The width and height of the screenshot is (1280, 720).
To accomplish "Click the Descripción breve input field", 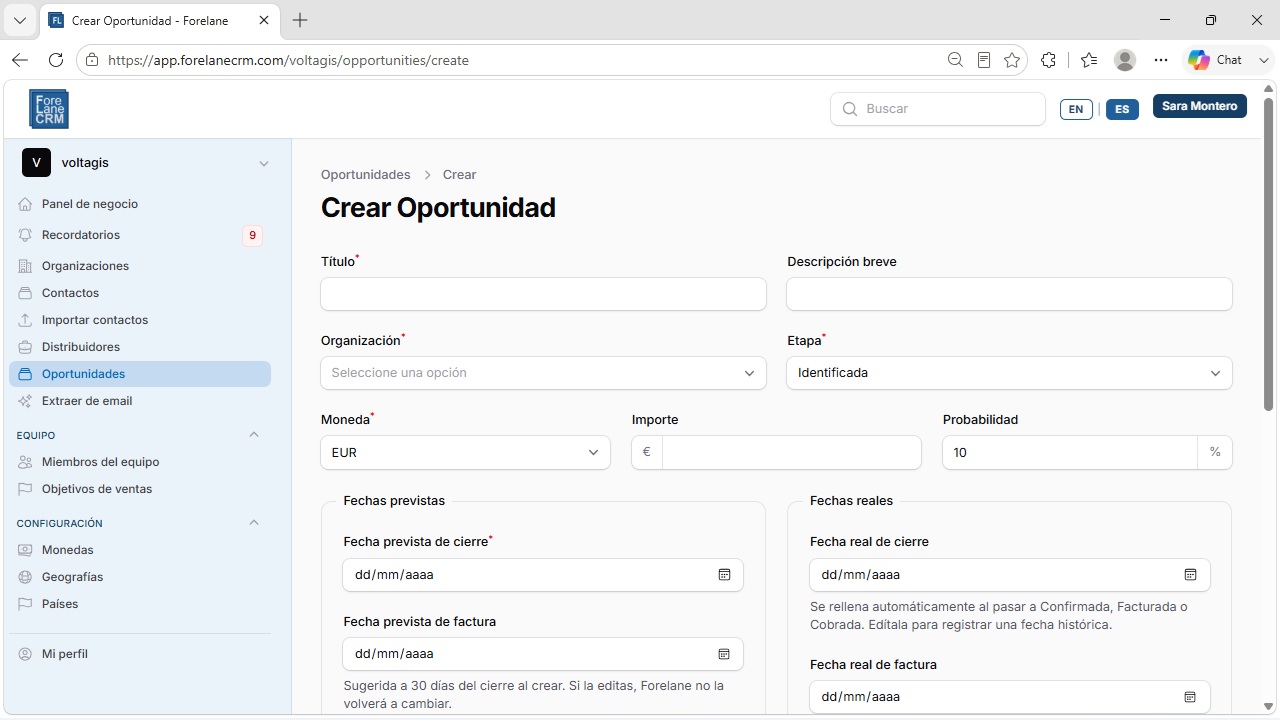I will click(1009, 294).
